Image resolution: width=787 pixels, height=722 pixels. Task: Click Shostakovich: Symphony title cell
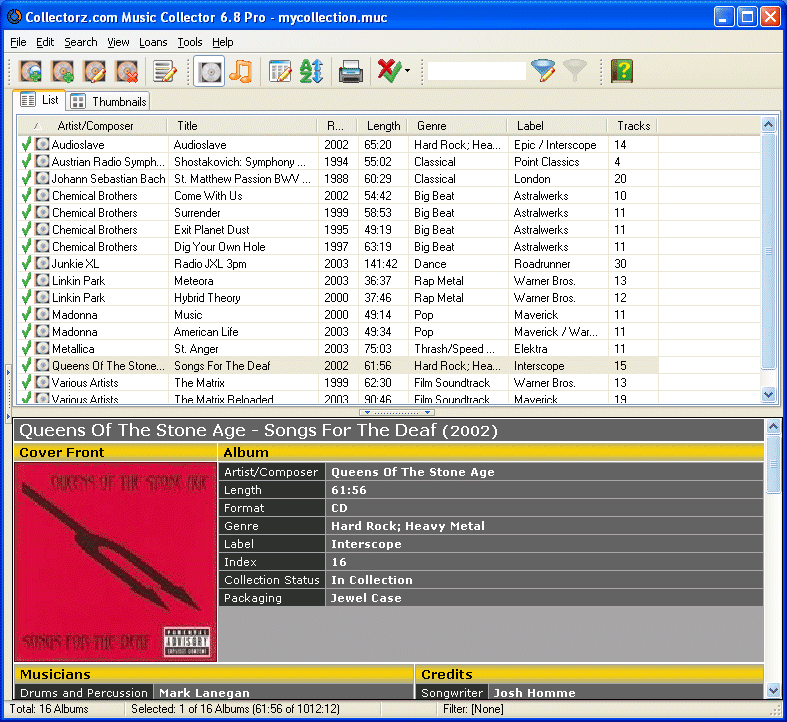point(242,162)
